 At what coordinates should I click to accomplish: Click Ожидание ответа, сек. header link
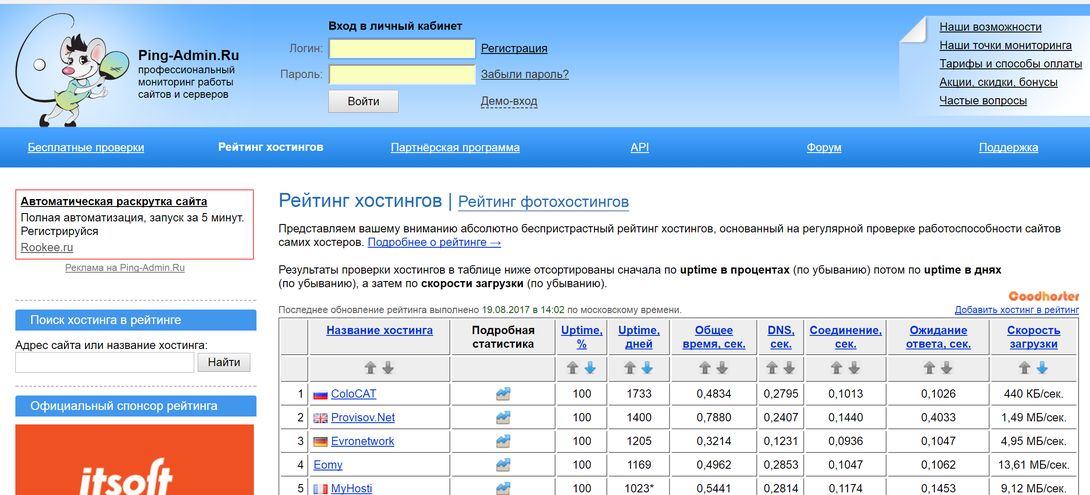coord(938,337)
